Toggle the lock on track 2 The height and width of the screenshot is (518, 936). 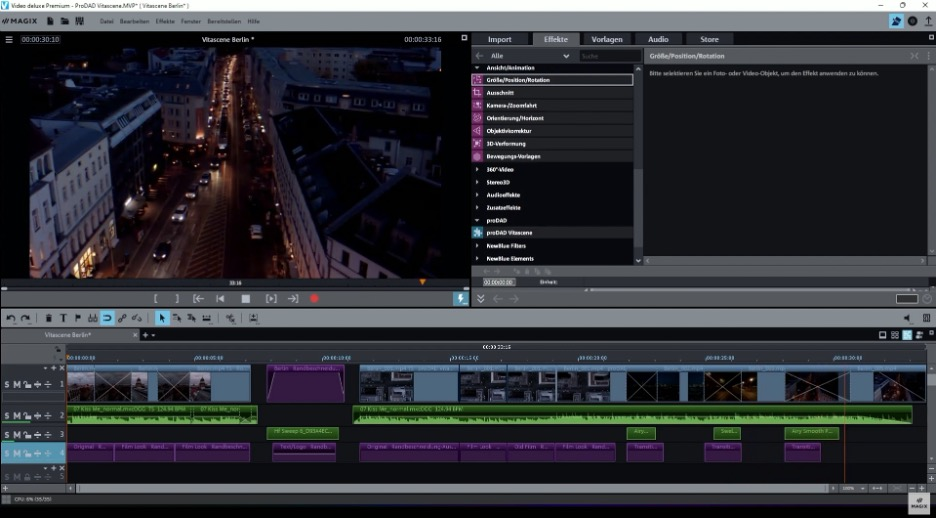[27, 415]
